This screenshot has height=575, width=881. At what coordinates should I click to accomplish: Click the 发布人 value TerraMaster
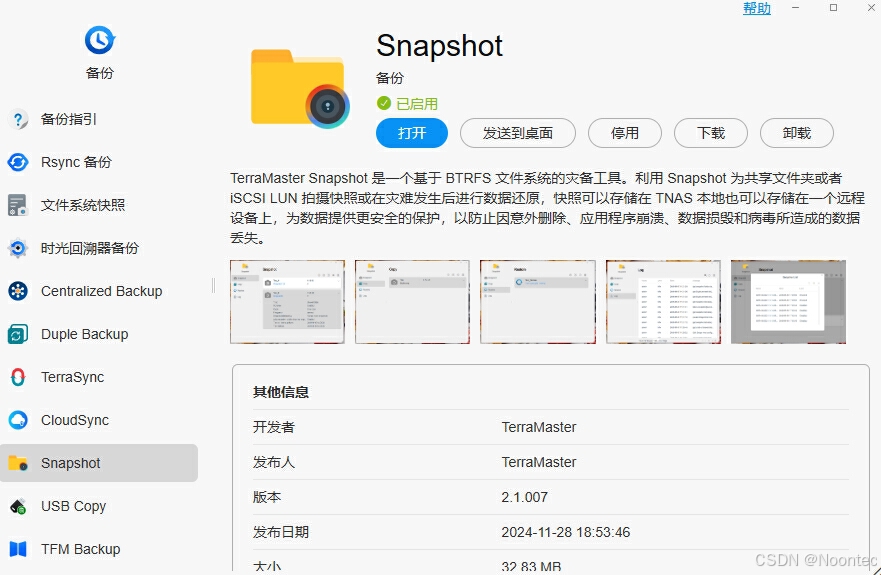539,462
